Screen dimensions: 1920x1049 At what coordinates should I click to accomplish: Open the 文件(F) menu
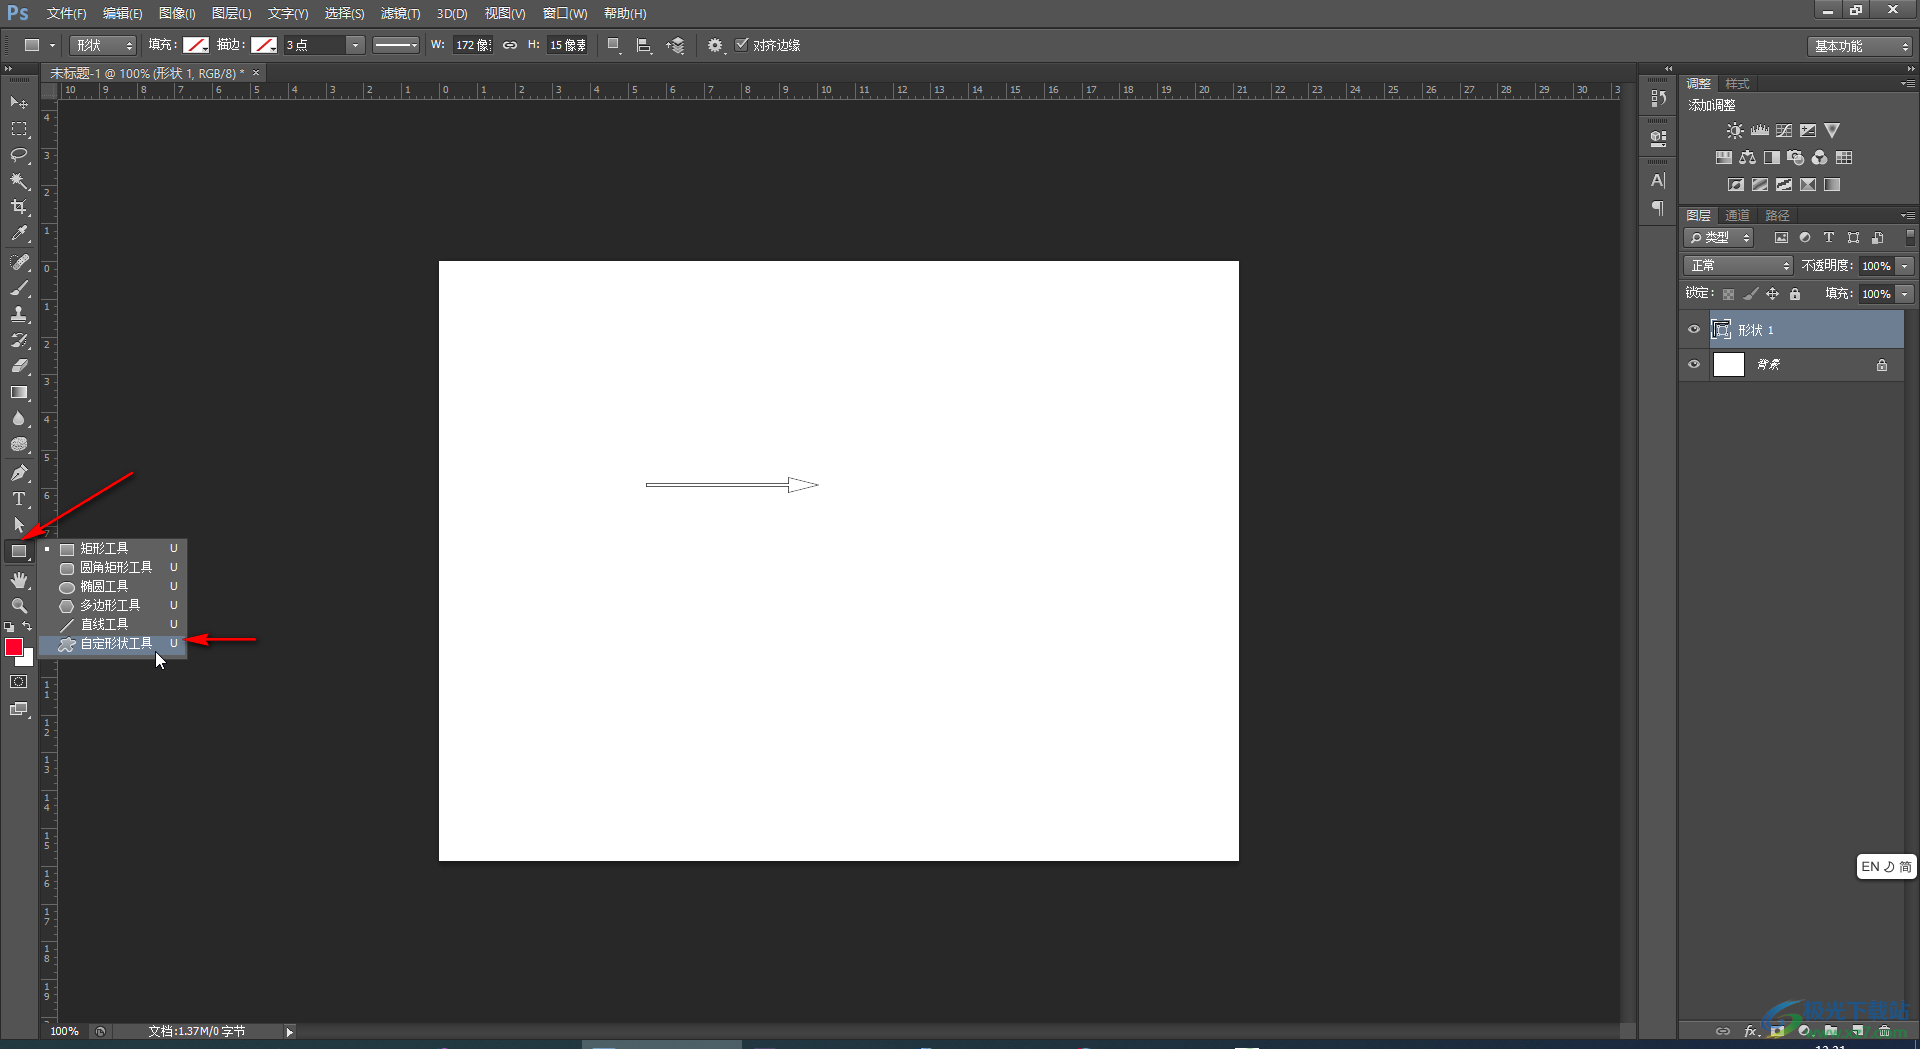coord(66,14)
